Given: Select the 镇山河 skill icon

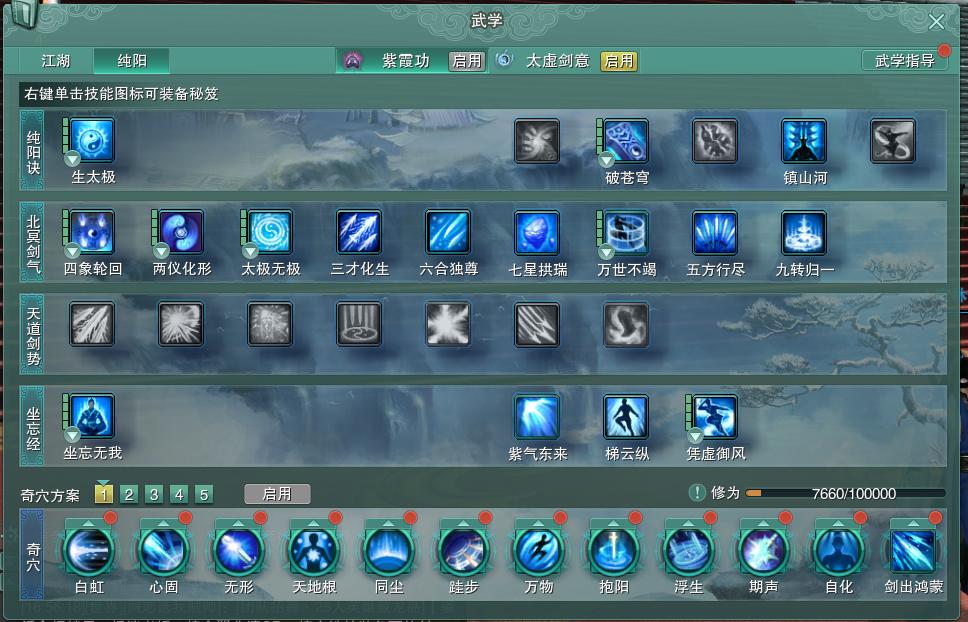Looking at the screenshot, I should point(803,141).
